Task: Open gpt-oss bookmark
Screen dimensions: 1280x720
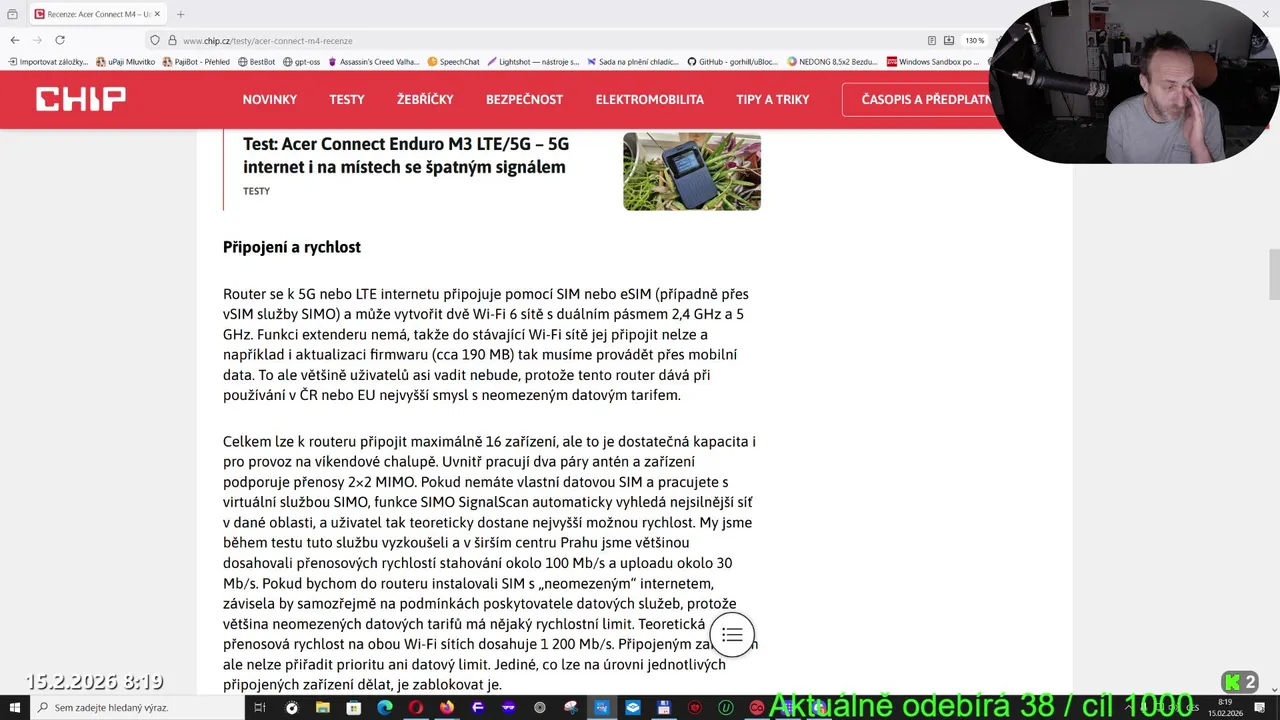Action: point(302,62)
